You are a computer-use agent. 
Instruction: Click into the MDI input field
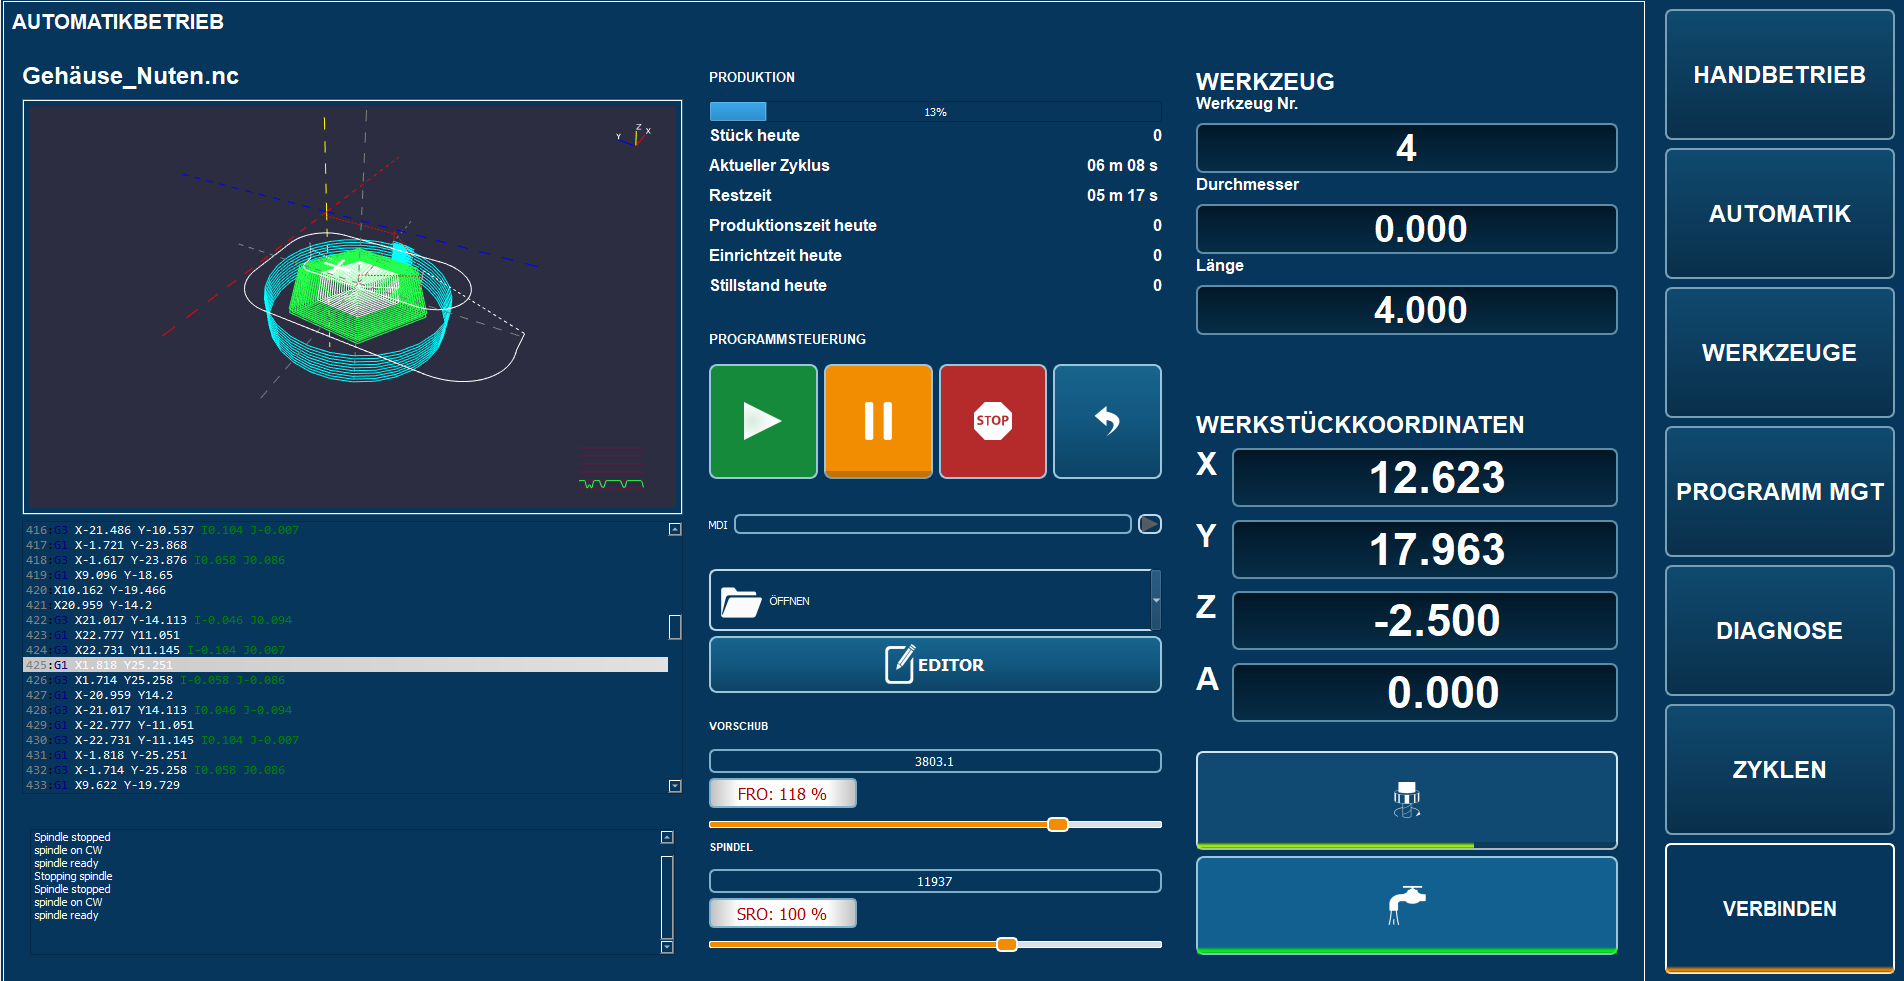(x=933, y=524)
